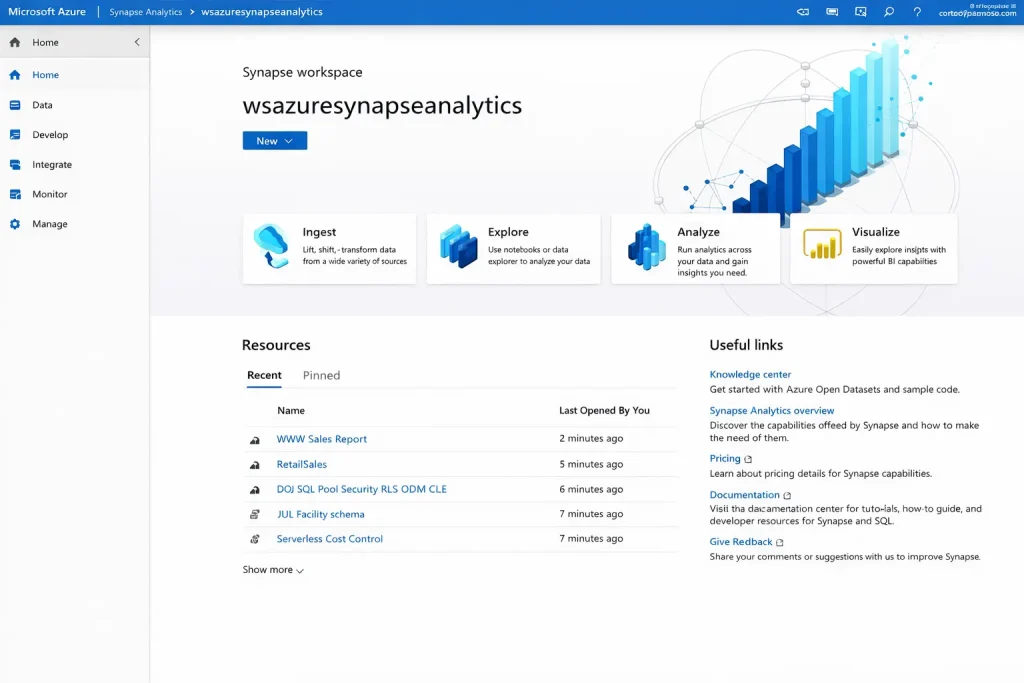Select the Visualize card
The height and width of the screenshot is (683, 1024).
click(x=874, y=248)
